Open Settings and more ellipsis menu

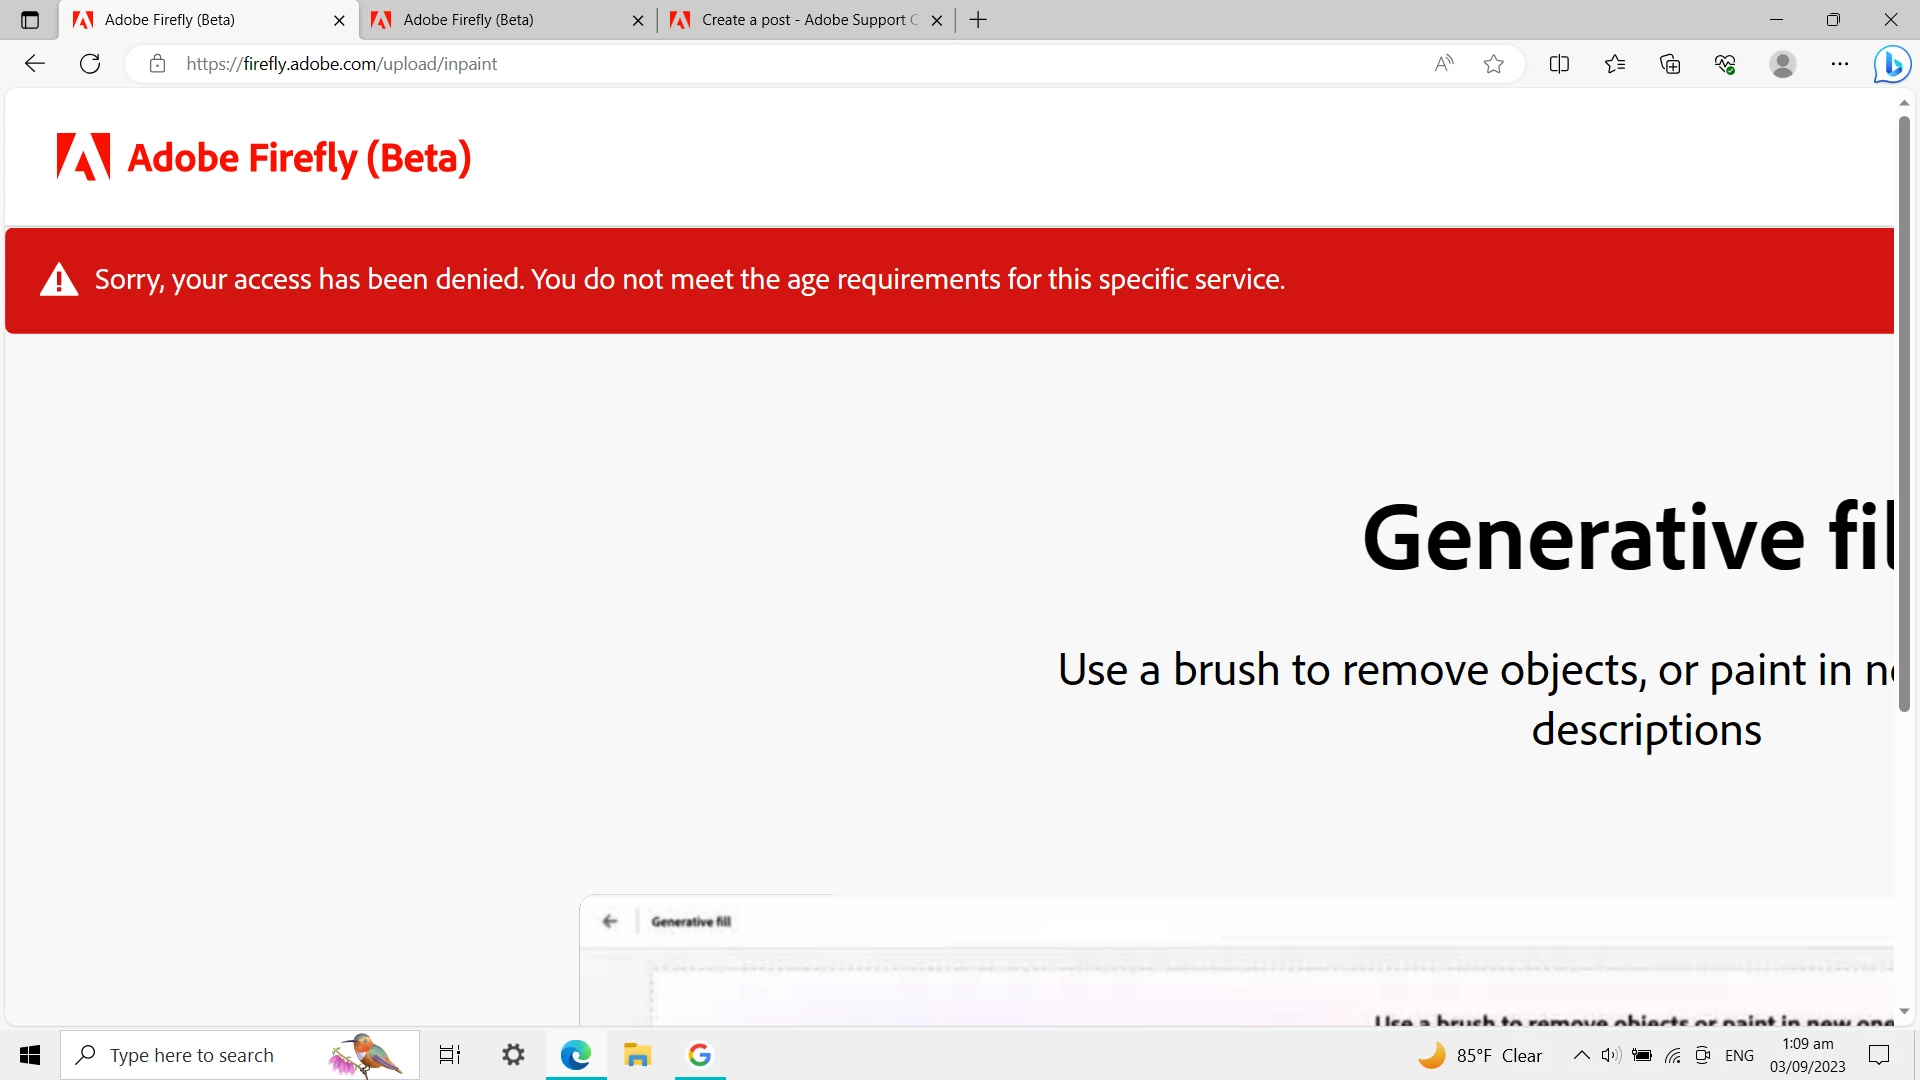pyautogui.click(x=1840, y=64)
